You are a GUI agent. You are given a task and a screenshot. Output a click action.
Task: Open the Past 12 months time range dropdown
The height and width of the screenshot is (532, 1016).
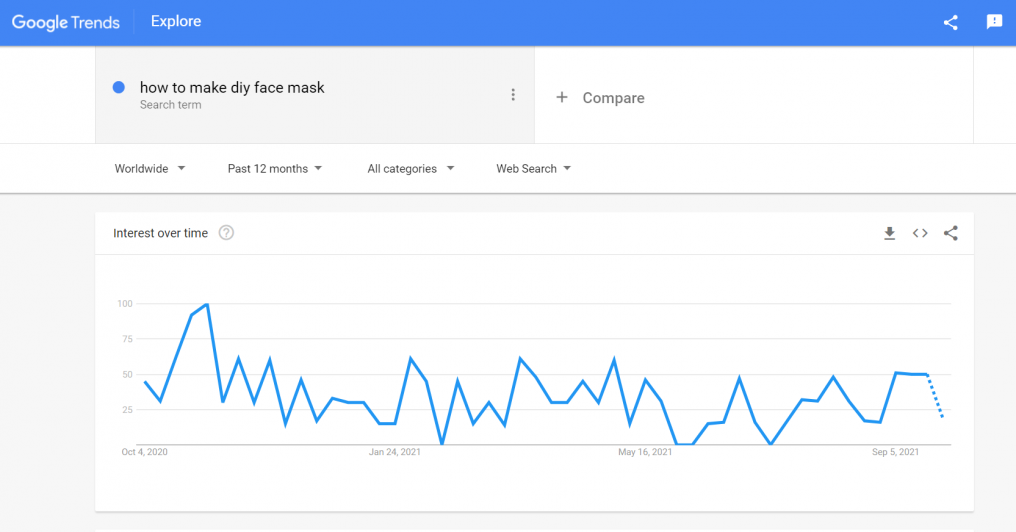tap(275, 168)
